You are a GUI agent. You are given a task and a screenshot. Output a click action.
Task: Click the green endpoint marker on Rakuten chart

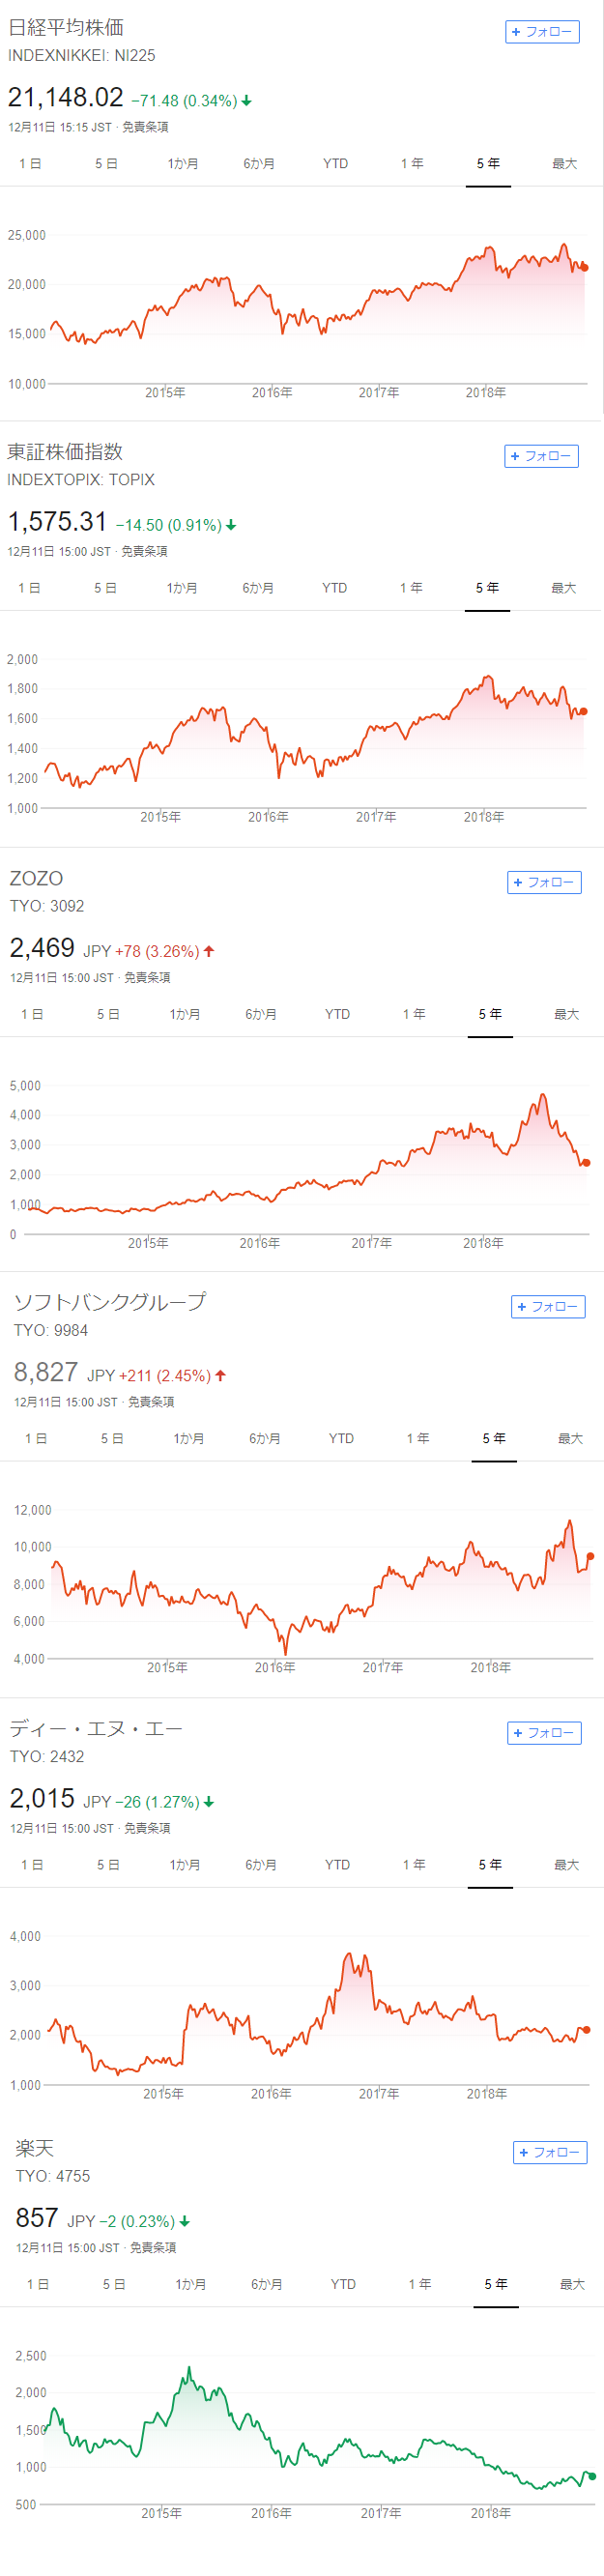click(x=592, y=2476)
